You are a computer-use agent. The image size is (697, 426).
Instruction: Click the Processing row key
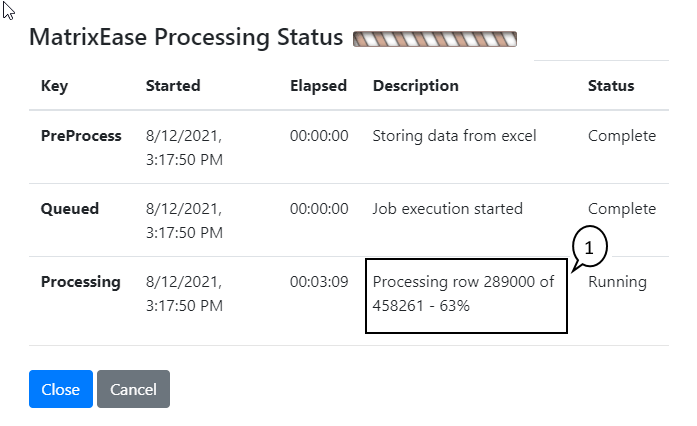pos(80,282)
